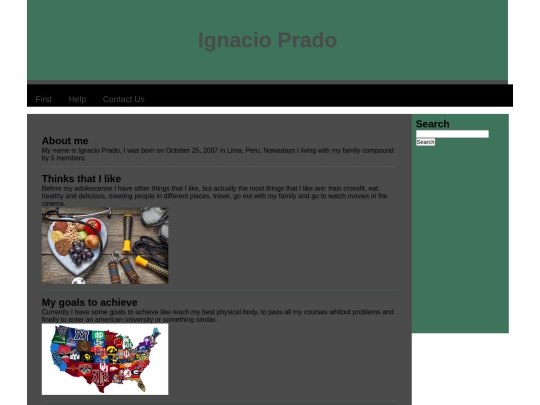Viewport: 540px width, 405px height.
Task: Click paragraph starting 'My name is Ignacio Prado'
Action: click(218, 154)
